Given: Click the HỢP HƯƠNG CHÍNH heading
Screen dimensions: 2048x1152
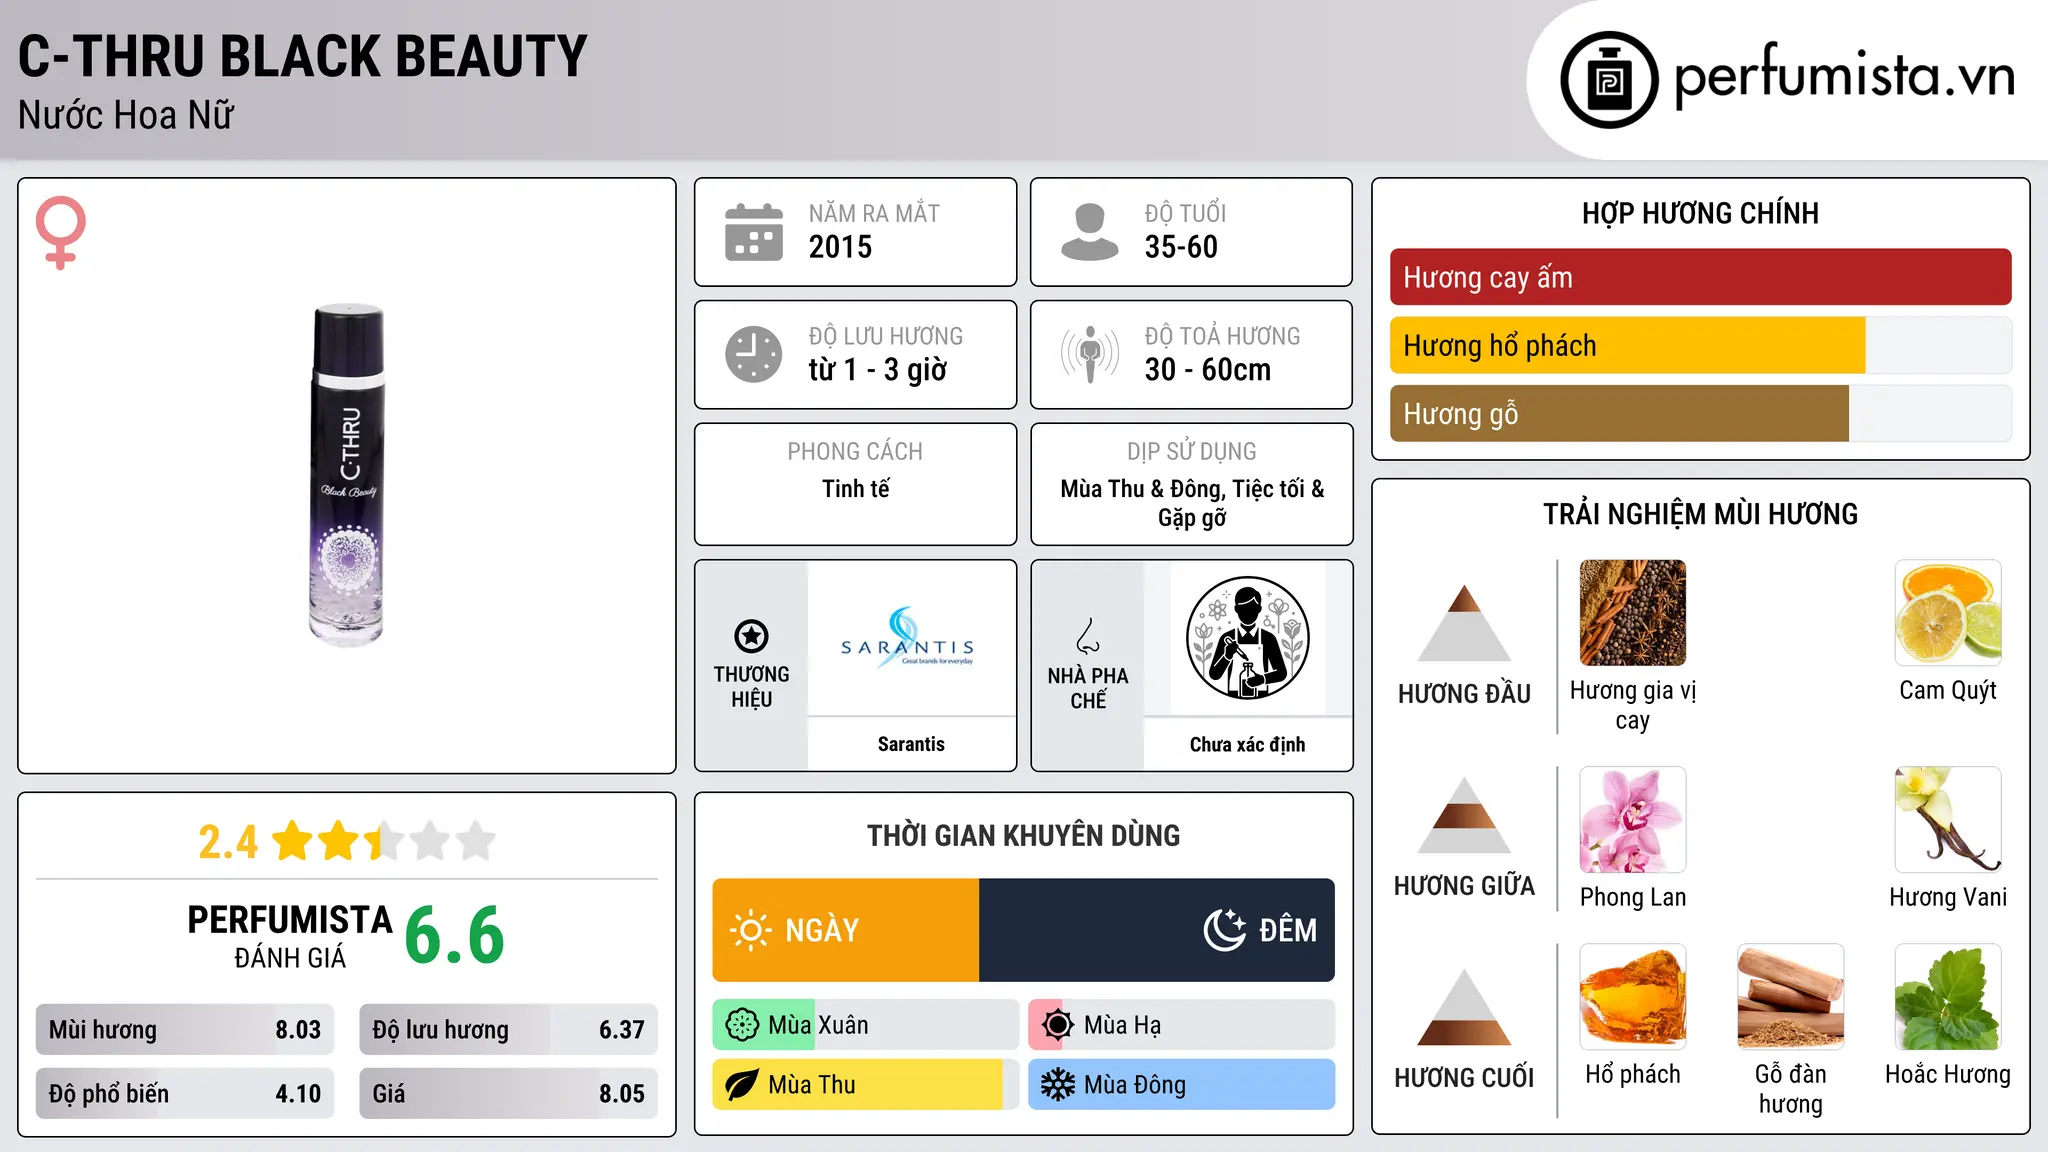Looking at the screenshot, I should click(x=1700, y=213).
